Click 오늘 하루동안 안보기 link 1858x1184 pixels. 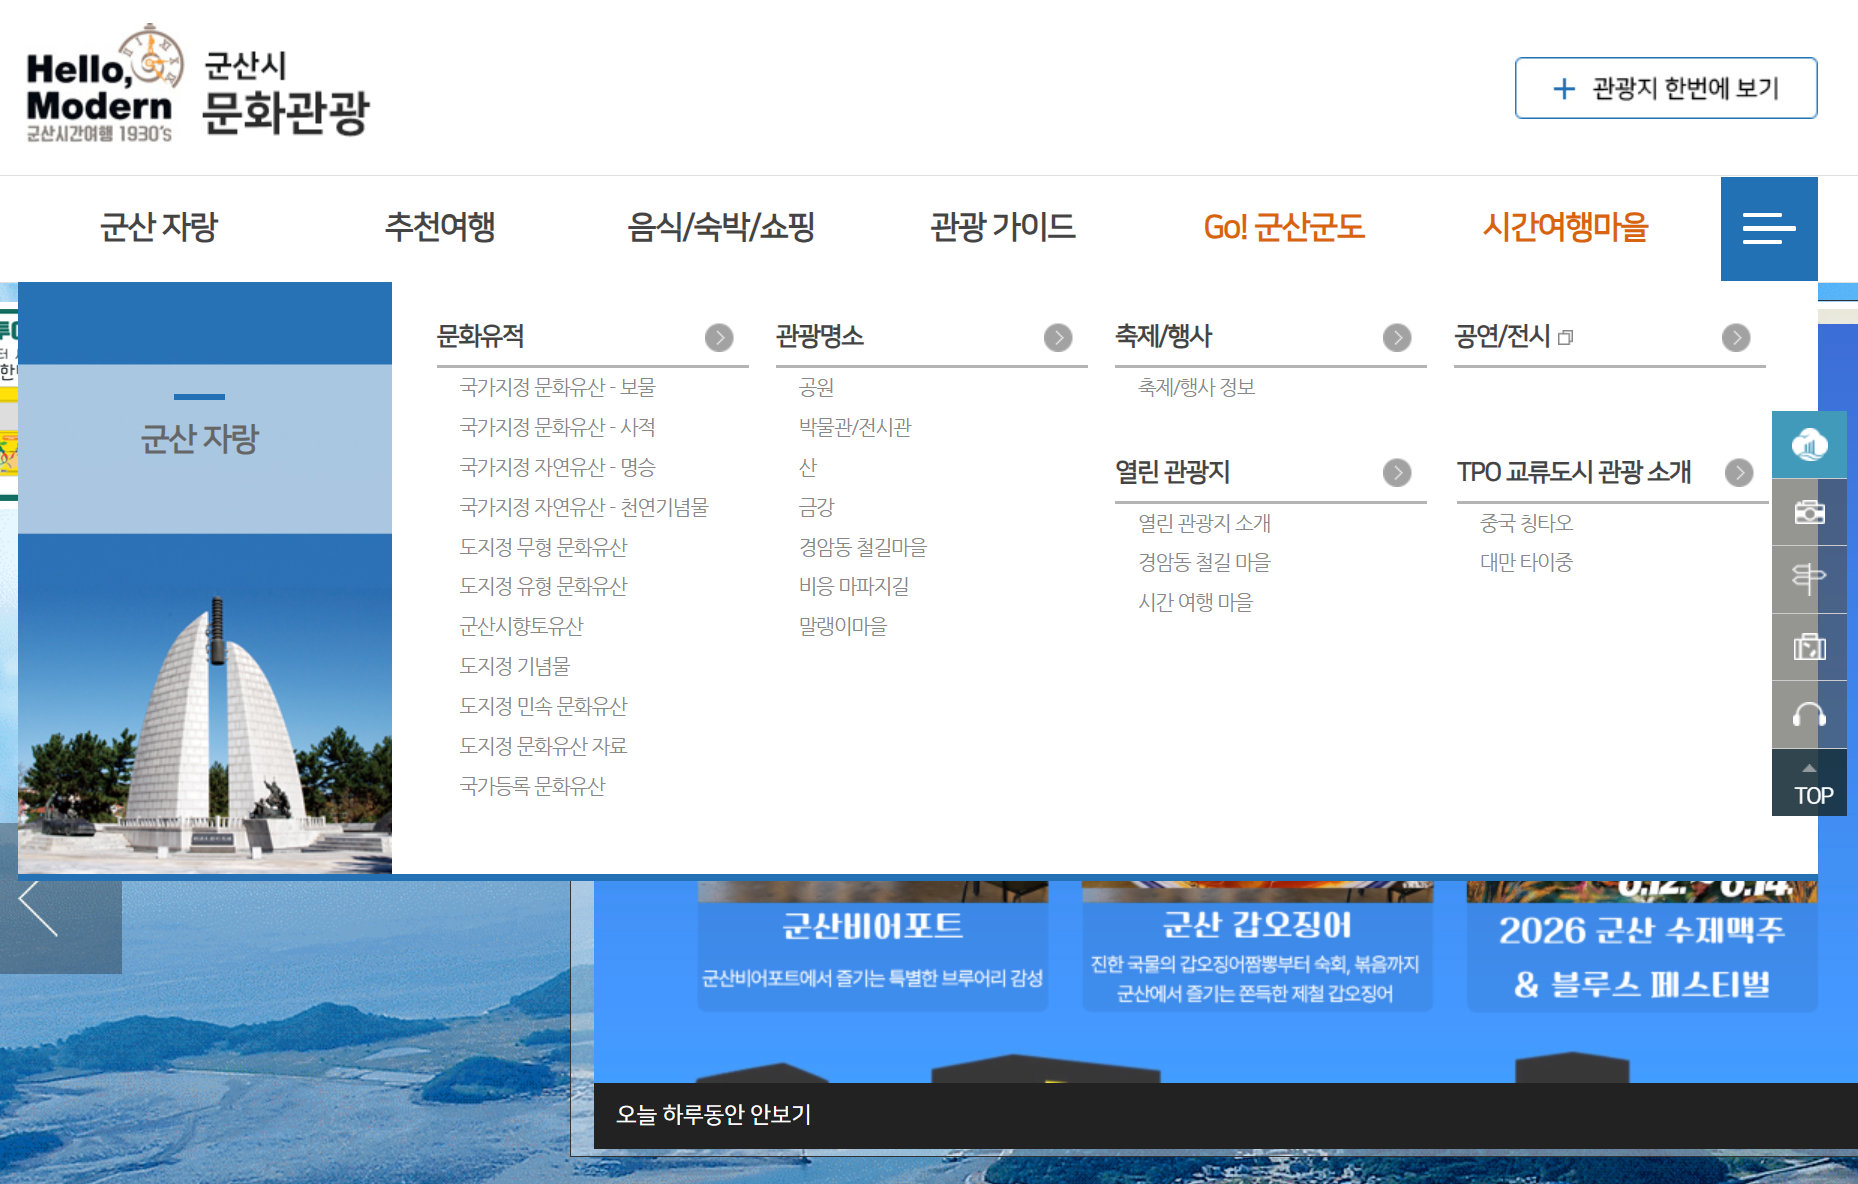(714, 1114)
